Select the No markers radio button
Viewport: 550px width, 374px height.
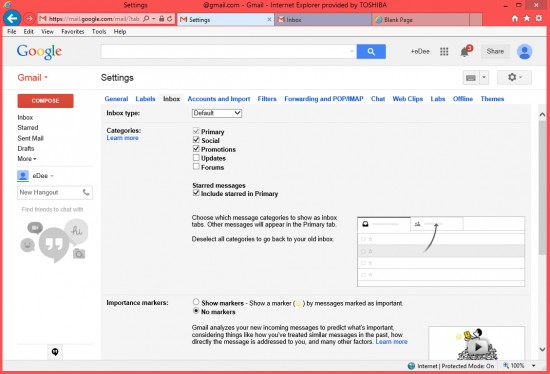[x=196, y=311]
